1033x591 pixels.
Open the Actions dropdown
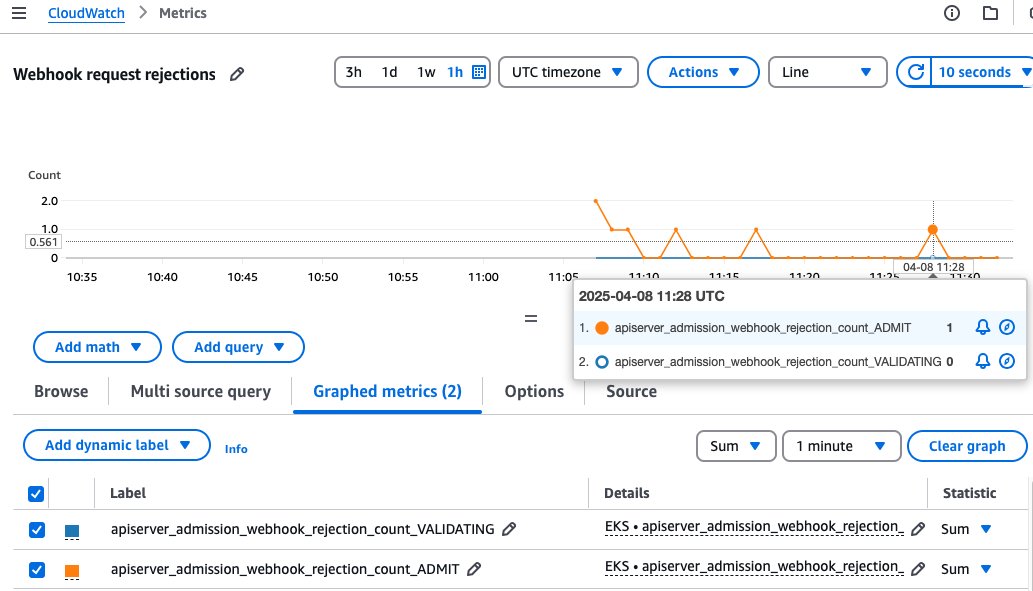[703, 72]
